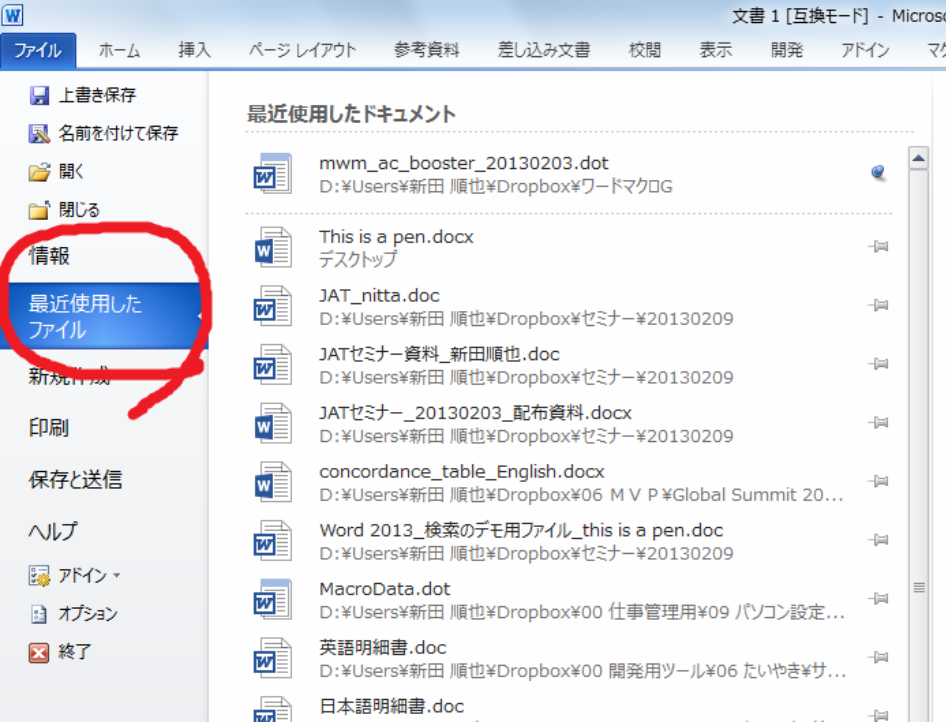
Task: Pin concordance_table_English.docx to the list
Action: click(879, 482)
